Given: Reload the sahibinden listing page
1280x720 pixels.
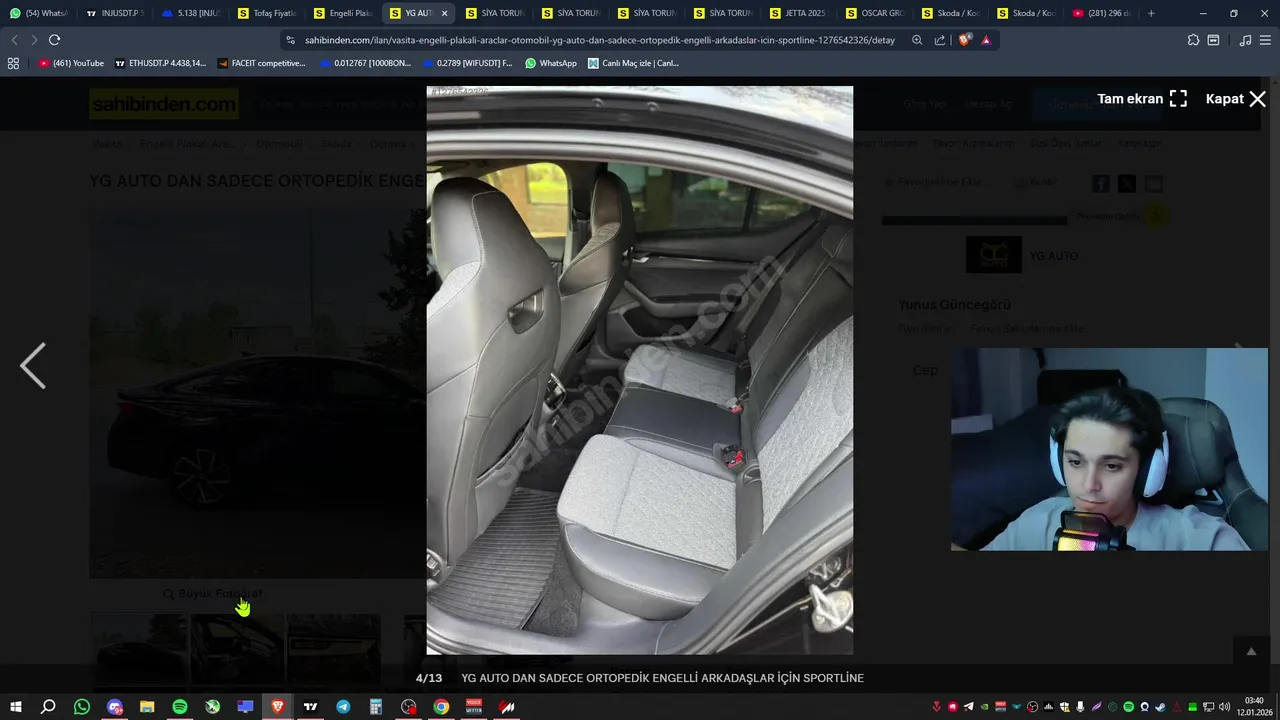Looking at the screenshot, I should [54, 40].
